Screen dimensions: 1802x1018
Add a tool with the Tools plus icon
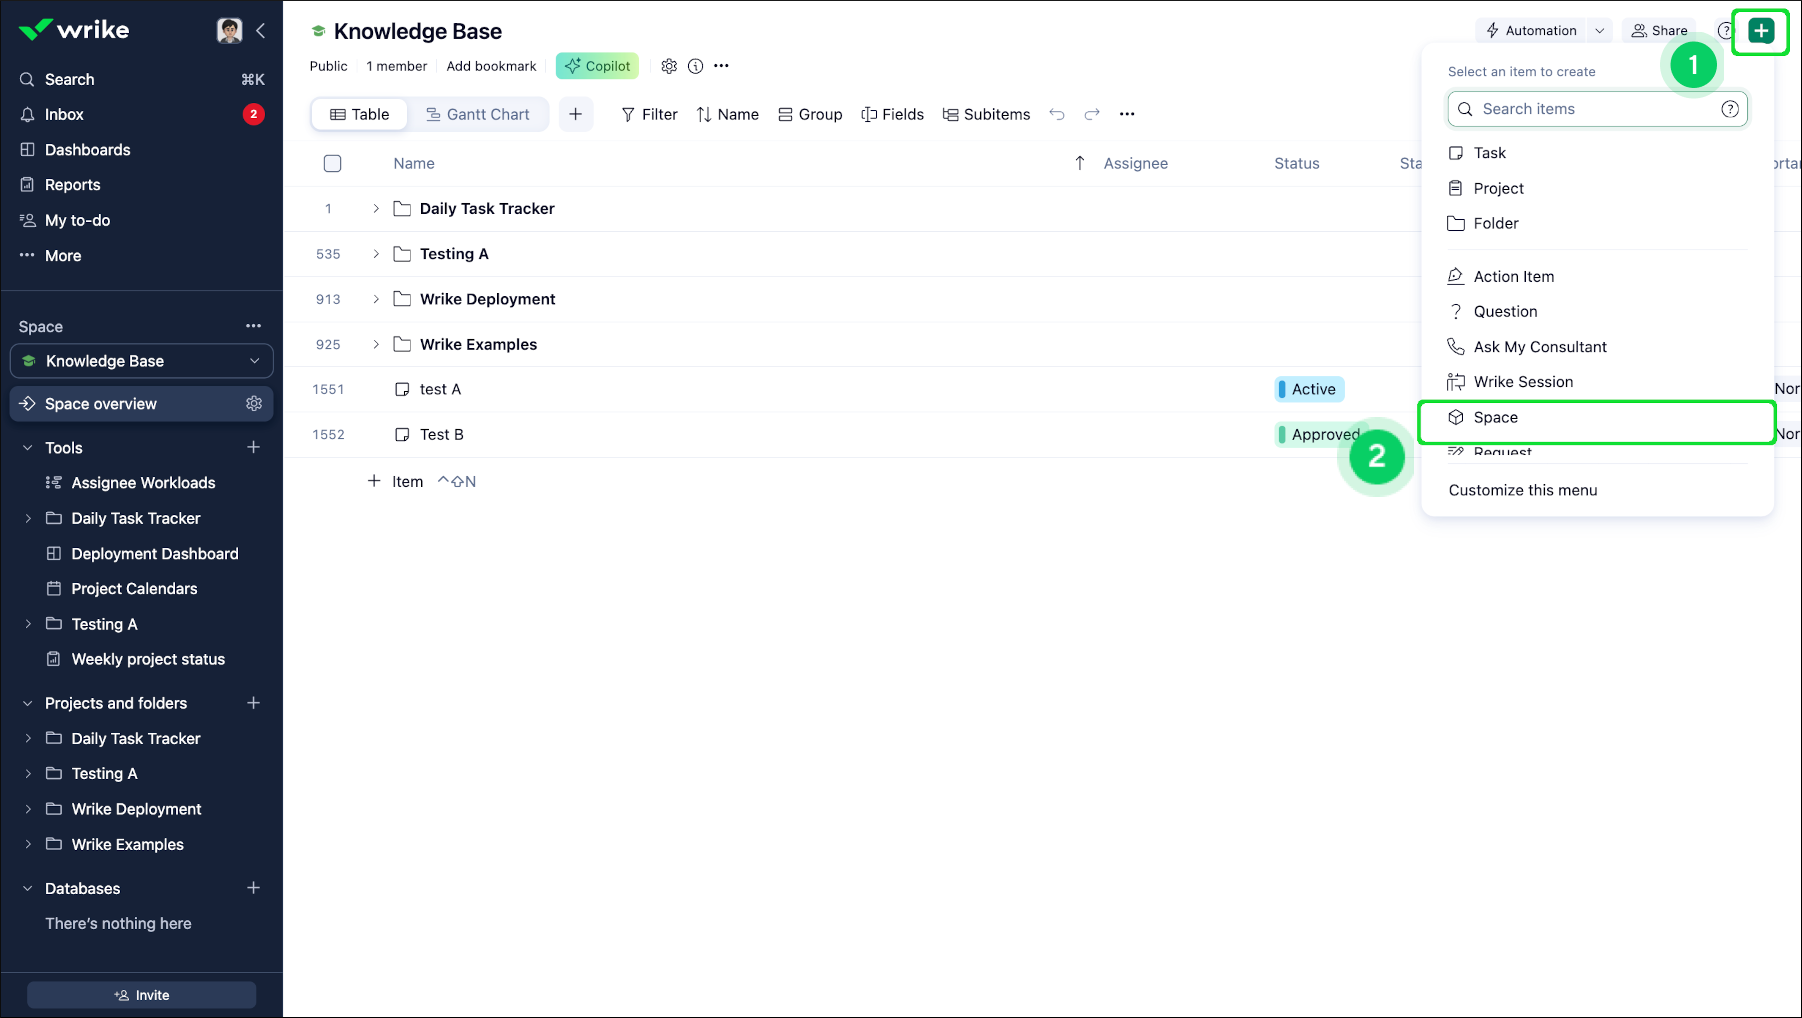pyautogui.click(x=254, y=447)
